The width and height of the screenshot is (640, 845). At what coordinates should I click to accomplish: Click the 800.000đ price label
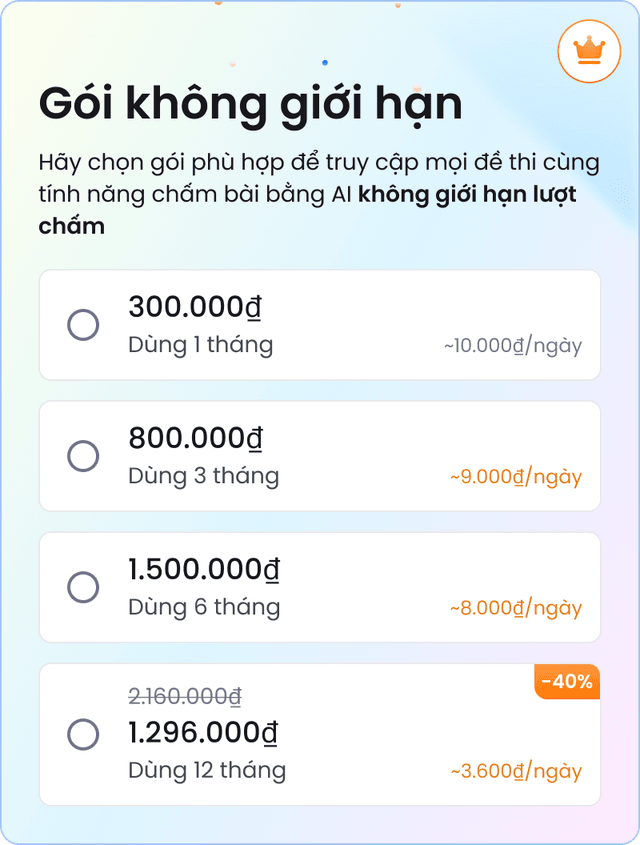(194, 438)
